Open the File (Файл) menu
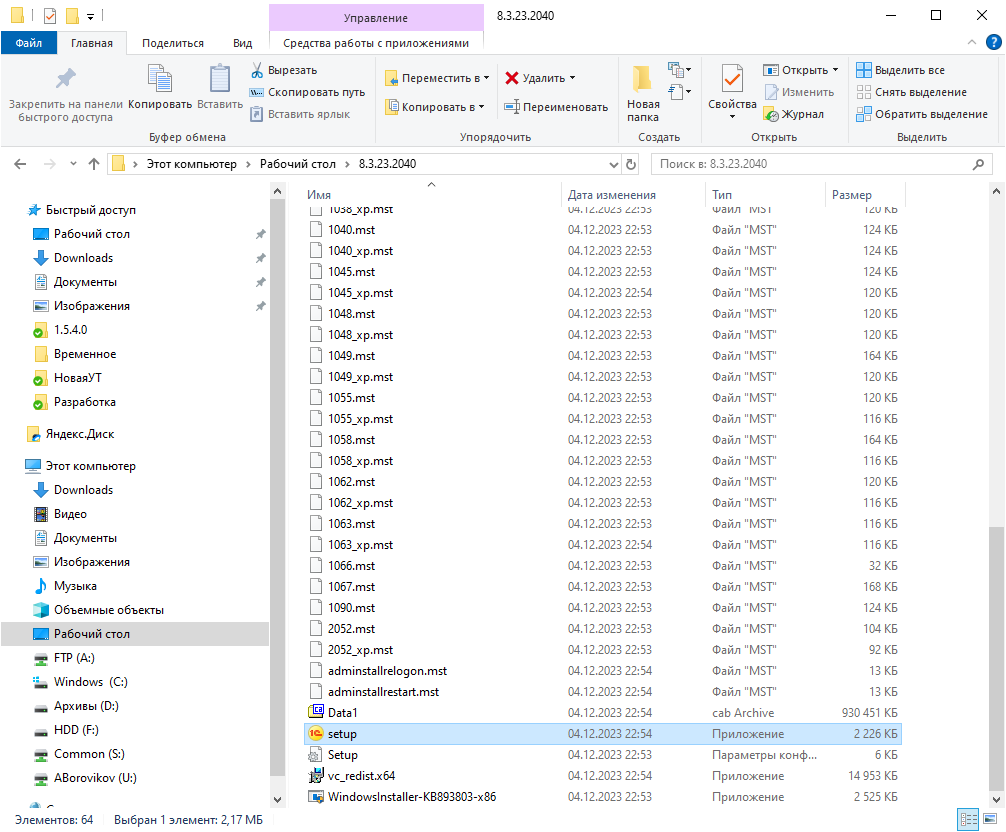The width and height of the screenshot is (1006, 832). click(28, 43)
